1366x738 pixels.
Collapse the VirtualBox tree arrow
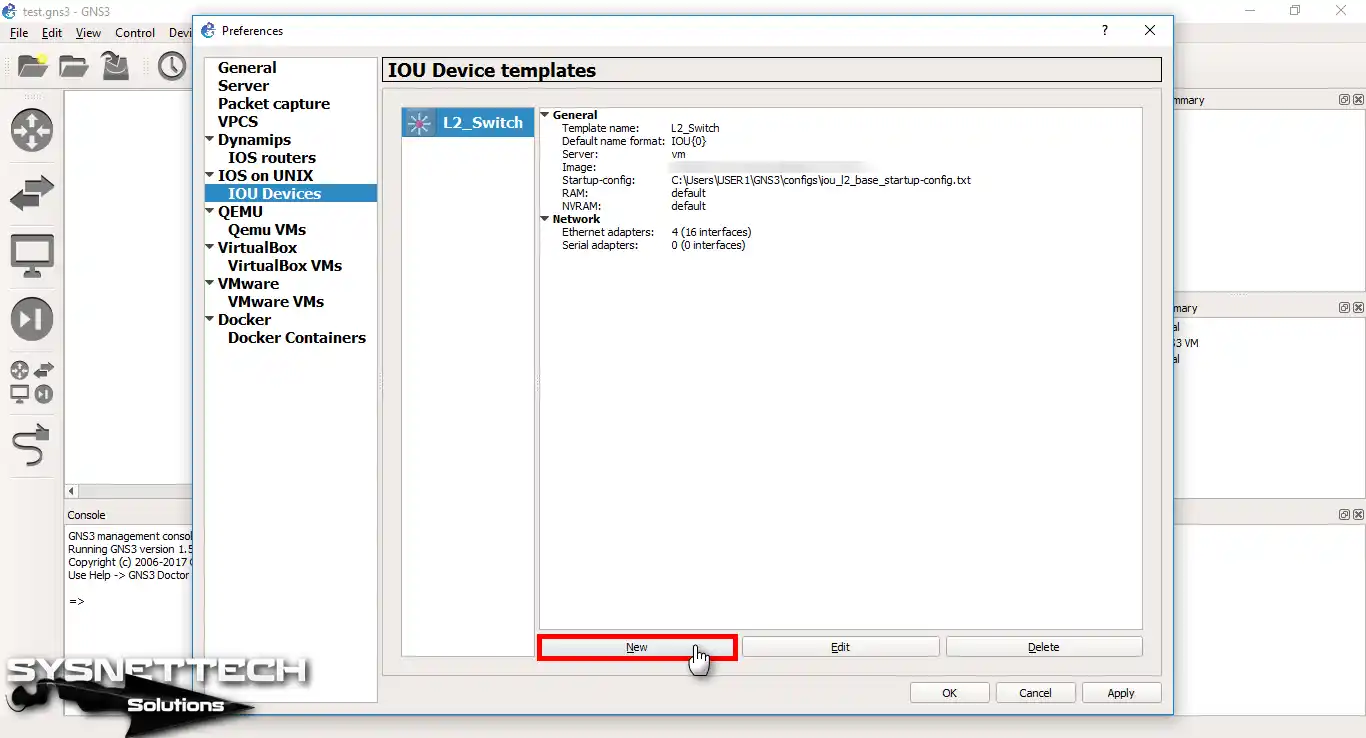[x=210, y=248]
